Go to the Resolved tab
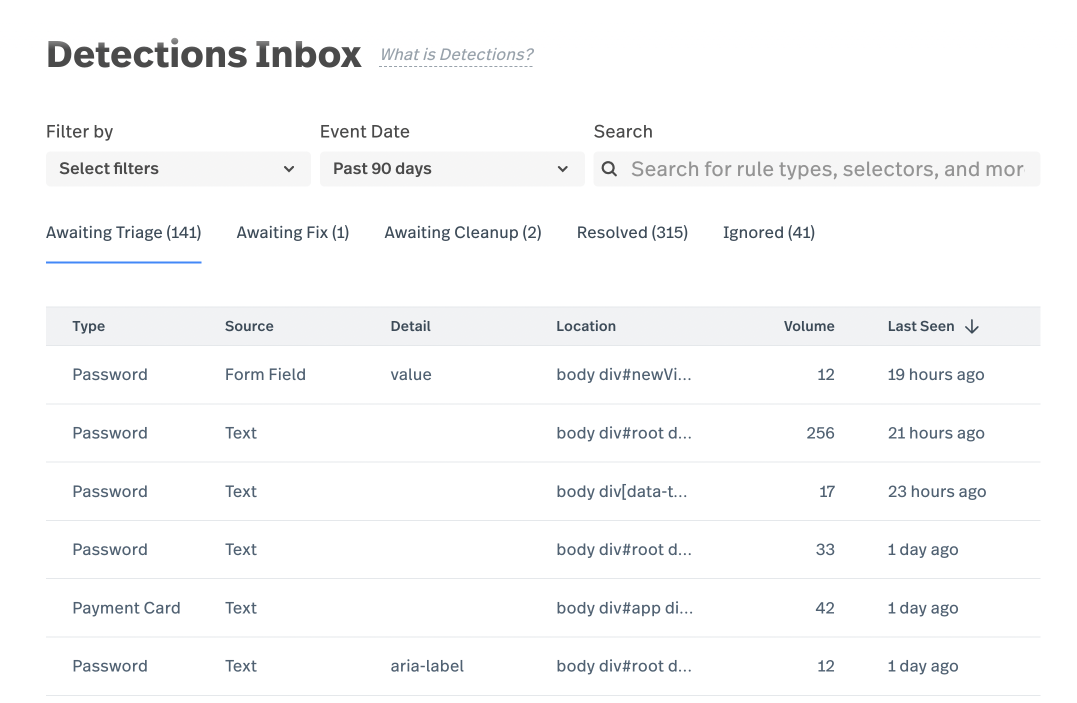1077x703 pixels. (633, 233)
